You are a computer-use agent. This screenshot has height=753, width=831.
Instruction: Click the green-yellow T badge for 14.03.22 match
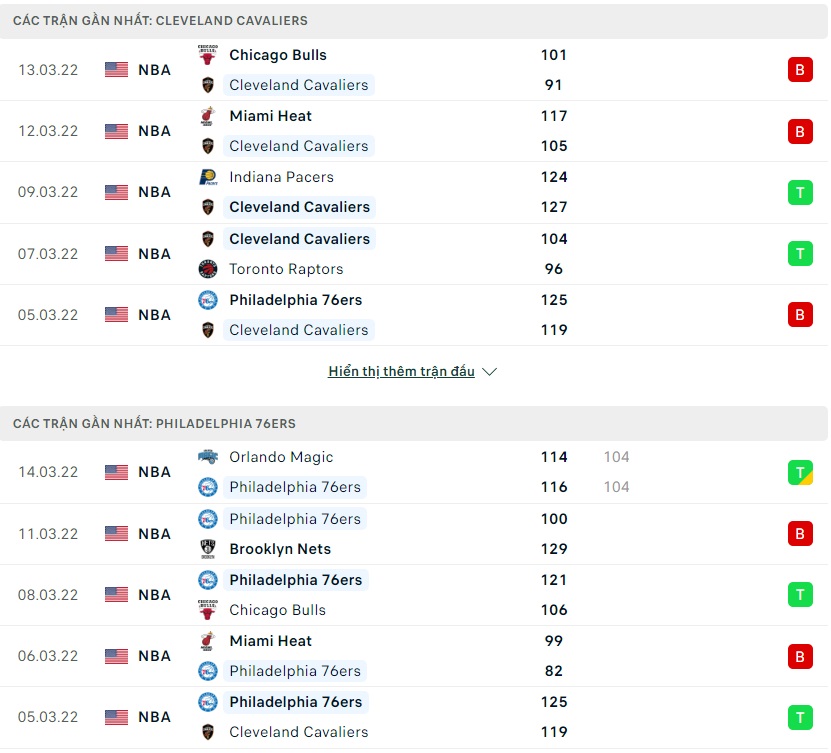(x=799, y=472)
